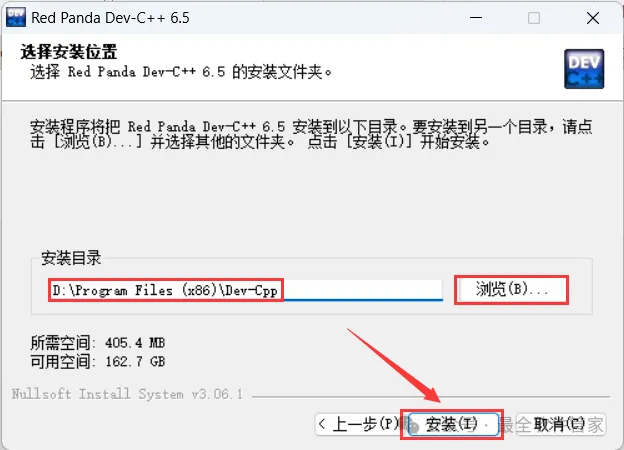
Task: Click the 所需空间 405.4 MB text
Action: pos(98,343)
